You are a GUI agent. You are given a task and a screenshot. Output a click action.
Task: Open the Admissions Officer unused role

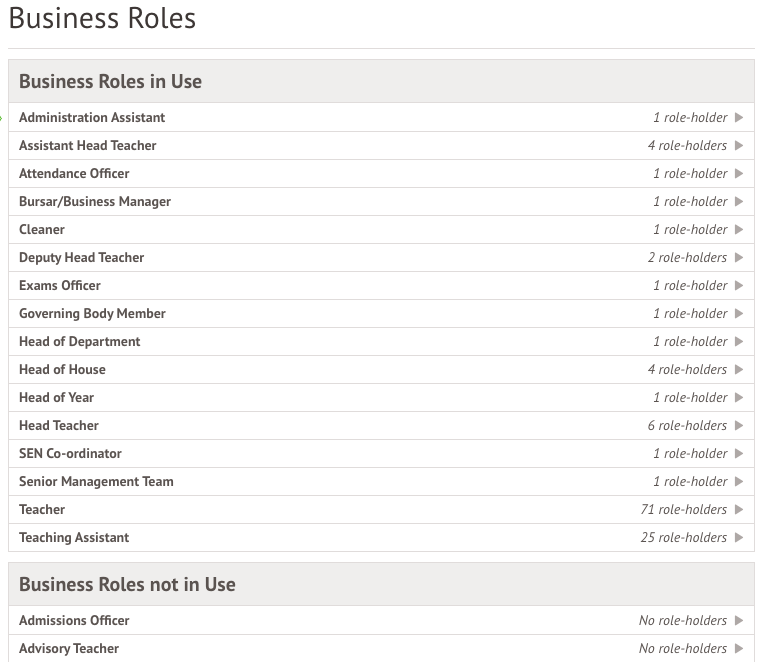74,620
